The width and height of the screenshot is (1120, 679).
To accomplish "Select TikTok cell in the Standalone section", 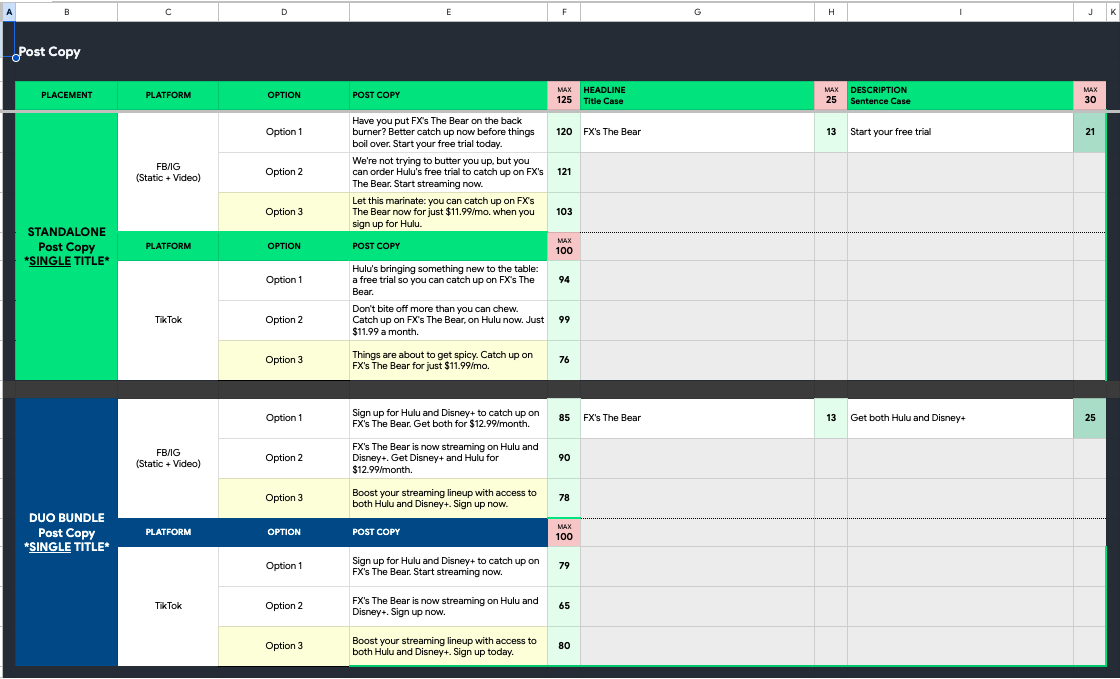I will (x=168, y=320).
